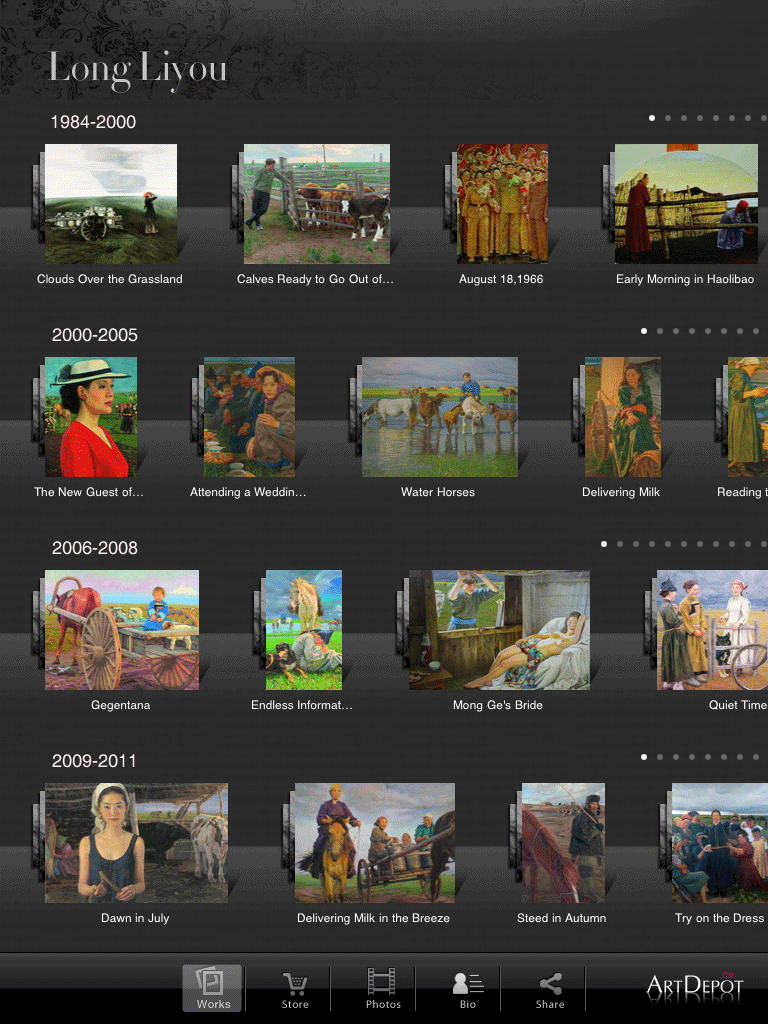
Task: Open Early Morning in Haolibao painting
Action: click(x=686, y=204)
